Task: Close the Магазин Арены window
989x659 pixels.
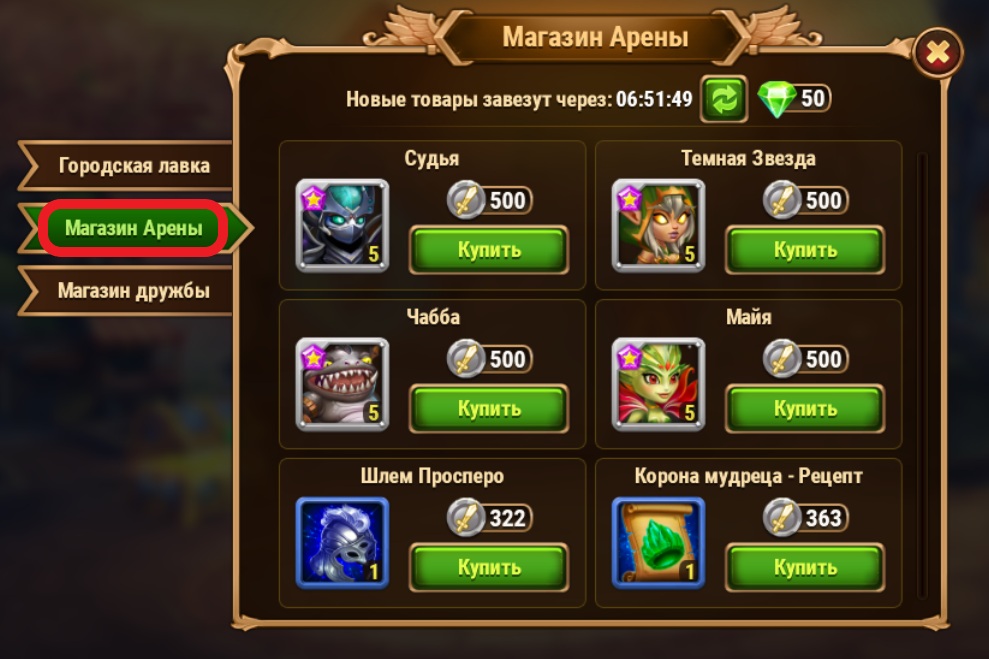Action: (x=937, y=53)
